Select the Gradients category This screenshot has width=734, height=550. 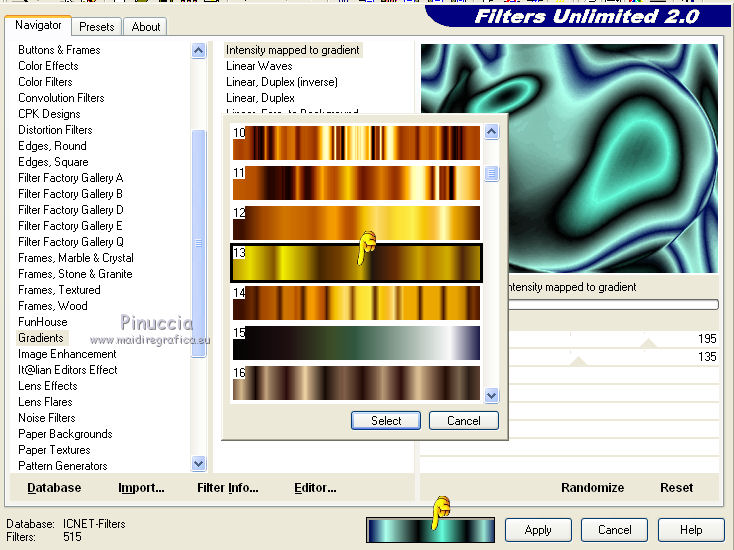pyautogui.click(x=41, y=337)
